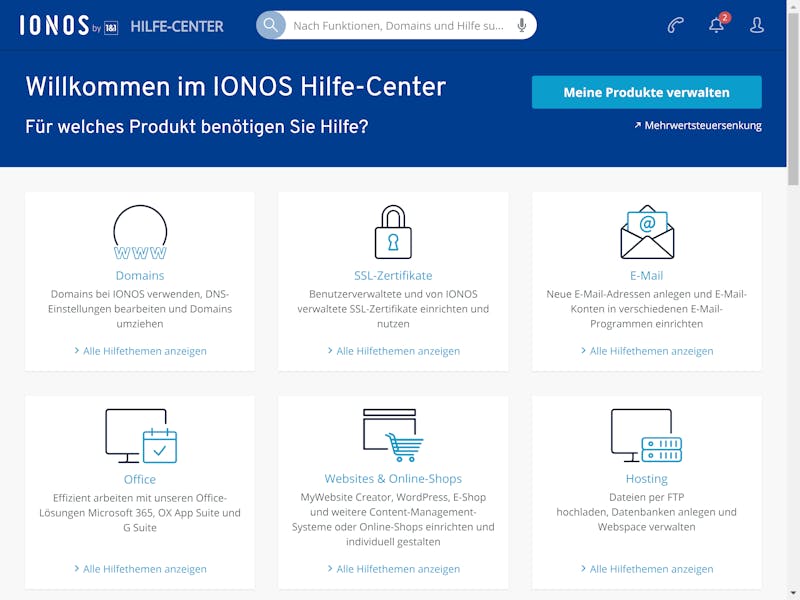Click the MyWebsite Creator description text
The height and width of the screenshot is (600, 800).
coord(393,519)
